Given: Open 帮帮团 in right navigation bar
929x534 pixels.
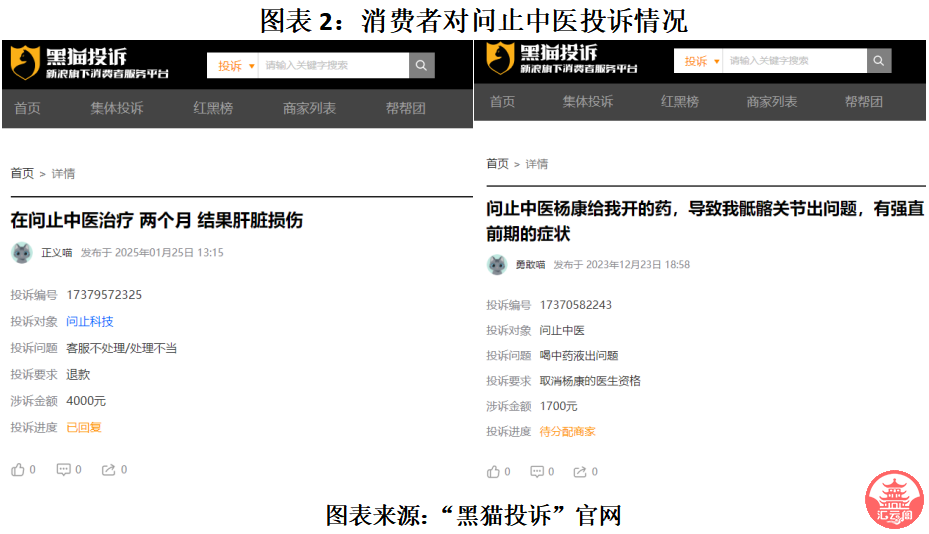Looking at the screenshot, I should (864, 101).
